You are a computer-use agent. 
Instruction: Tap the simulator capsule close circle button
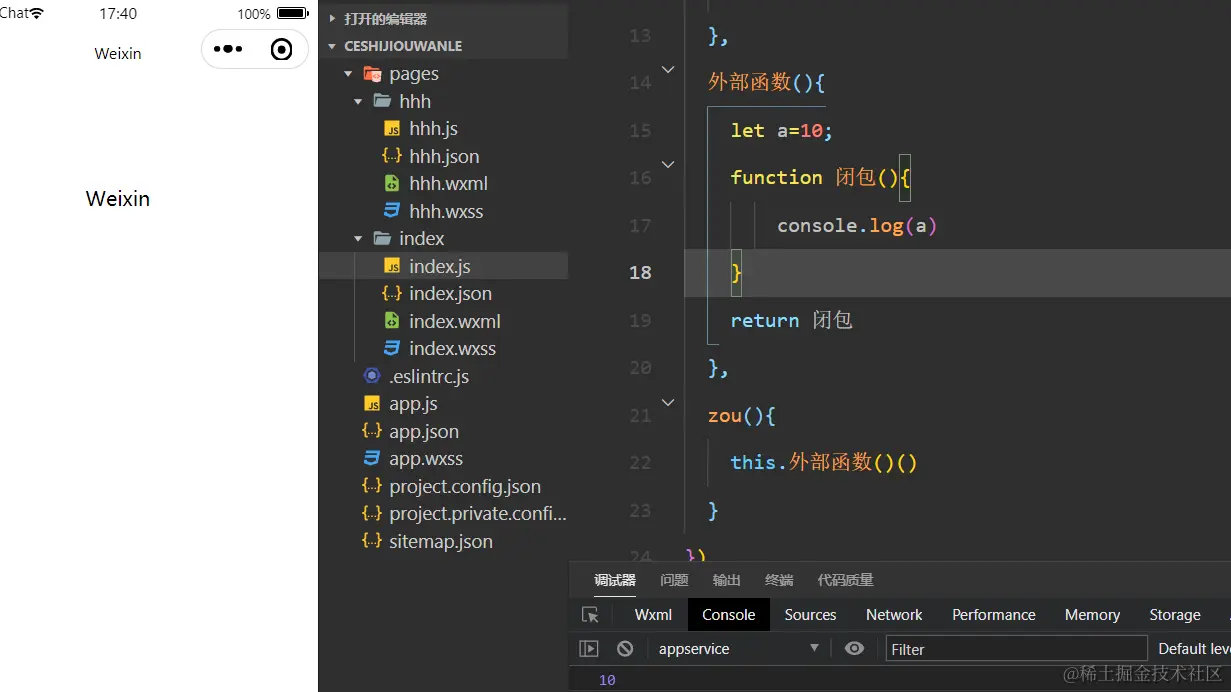click(282, 49)
